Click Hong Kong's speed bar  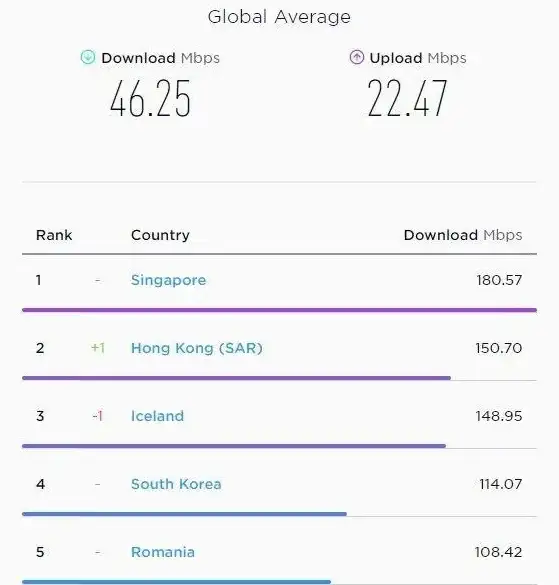[237, 378]
